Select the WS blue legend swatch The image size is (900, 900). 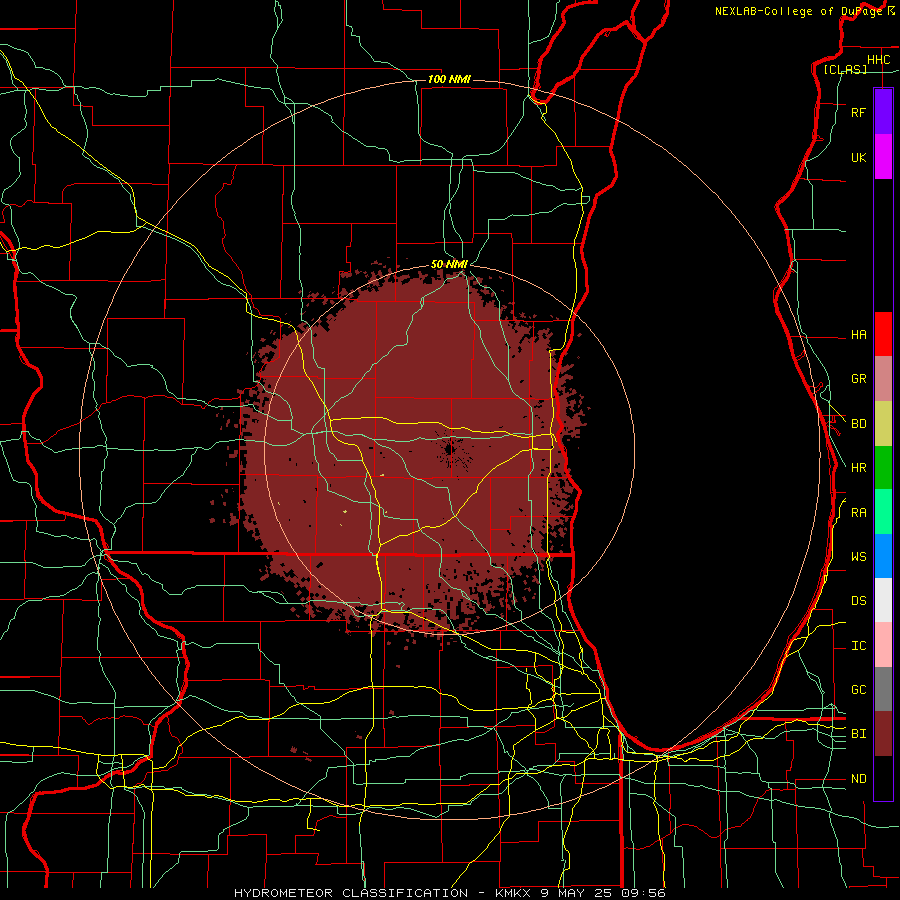883,556
